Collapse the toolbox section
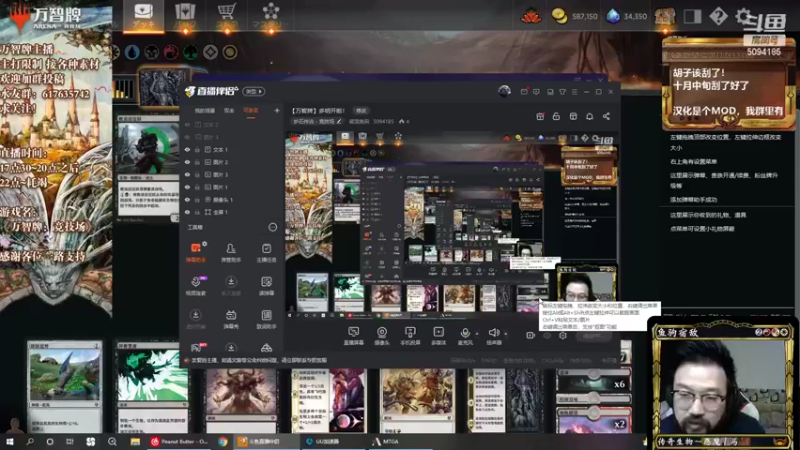The image size is (800, 450). (273, 227)
